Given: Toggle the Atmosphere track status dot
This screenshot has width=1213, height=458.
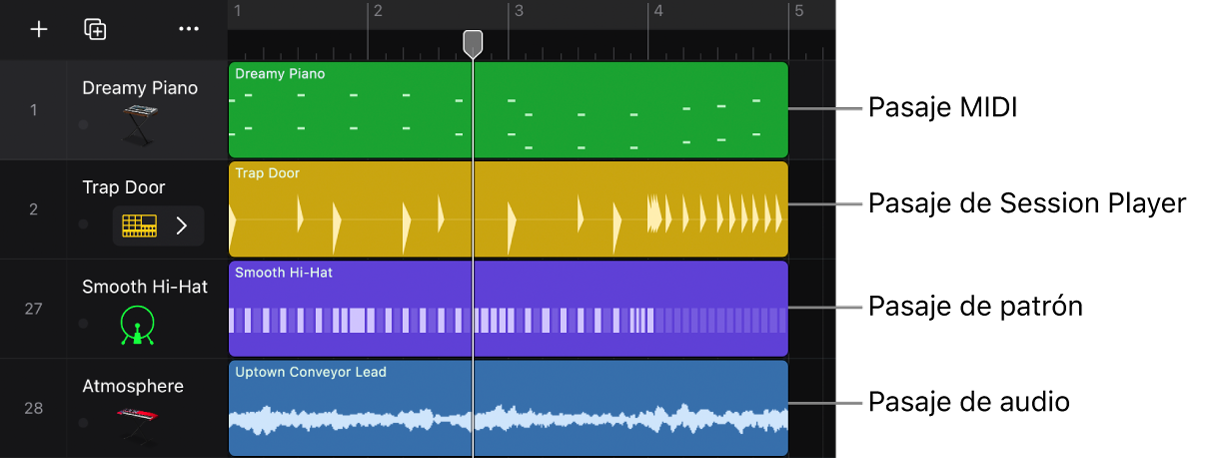Looking at the screenshot, I should point(83,422).
